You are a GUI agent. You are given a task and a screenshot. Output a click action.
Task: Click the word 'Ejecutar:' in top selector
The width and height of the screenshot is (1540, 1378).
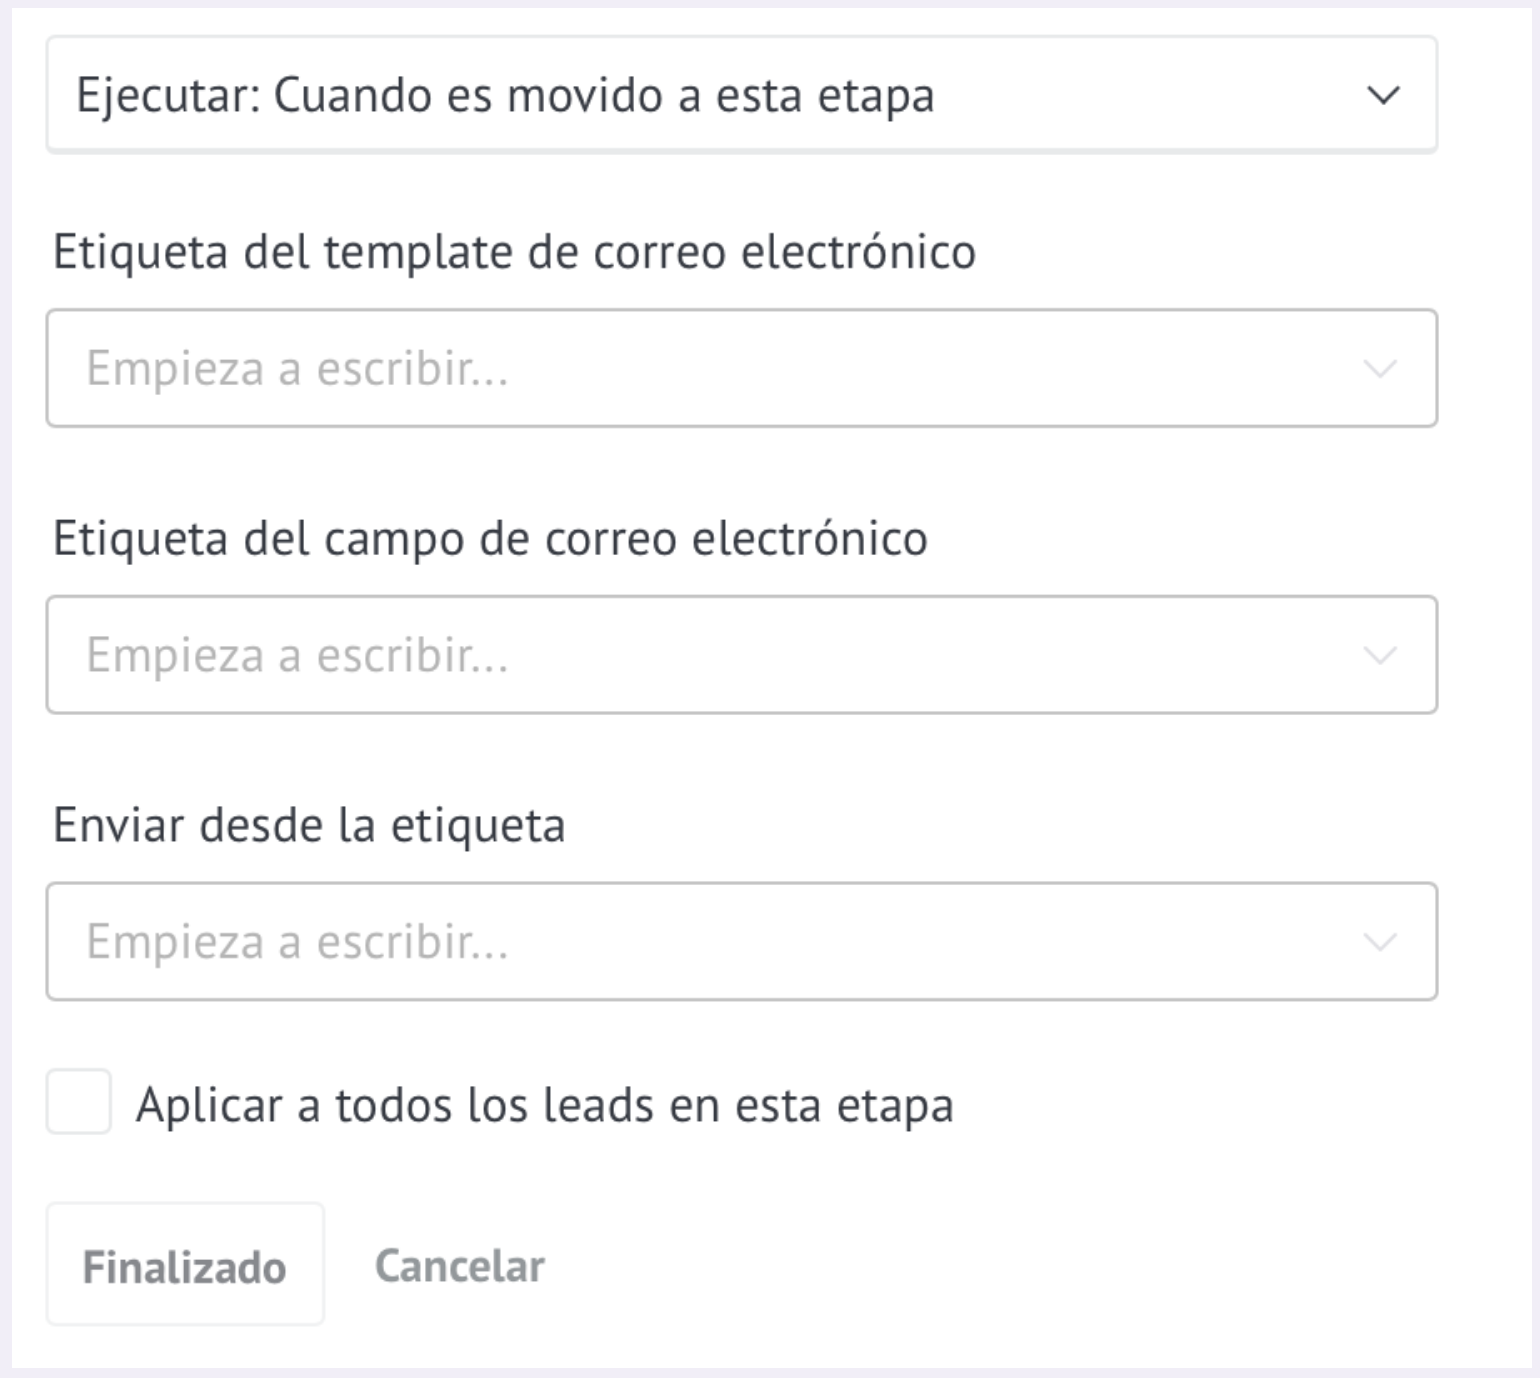point(168,97)
